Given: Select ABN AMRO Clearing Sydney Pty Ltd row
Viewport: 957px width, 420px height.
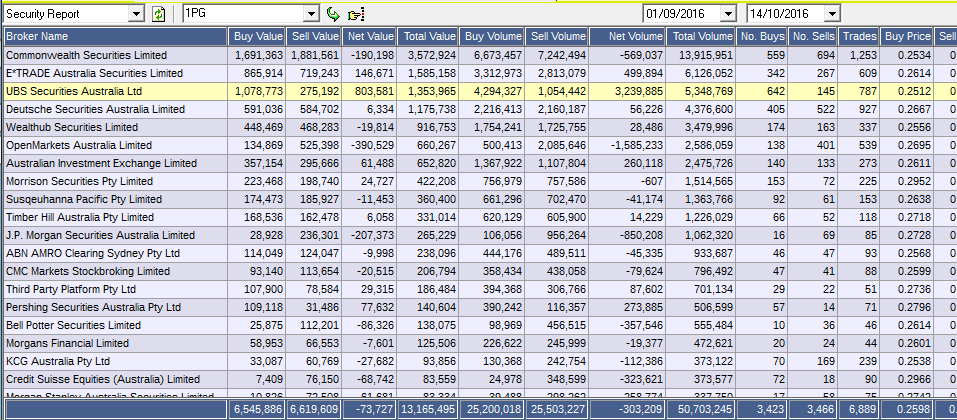Looking at the screenshot, I should (478, 253).
